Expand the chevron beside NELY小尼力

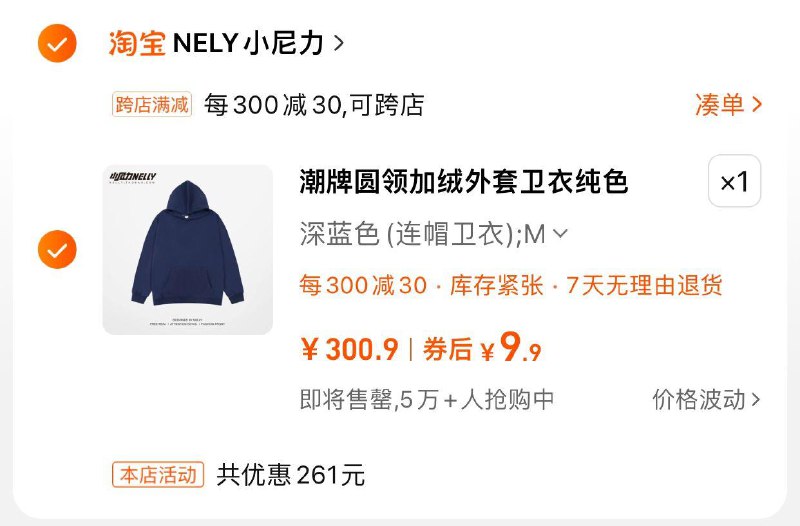pyautogui.click(x=339, y=43)
